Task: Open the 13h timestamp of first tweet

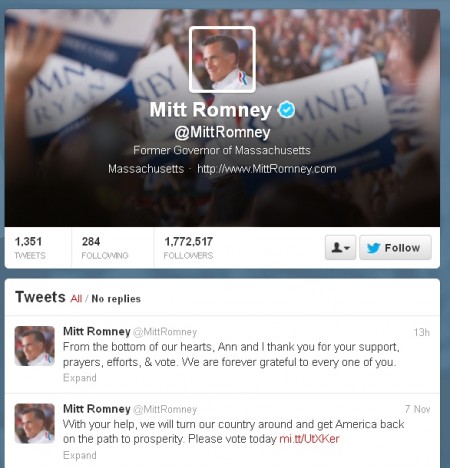Action: (422, 332)
